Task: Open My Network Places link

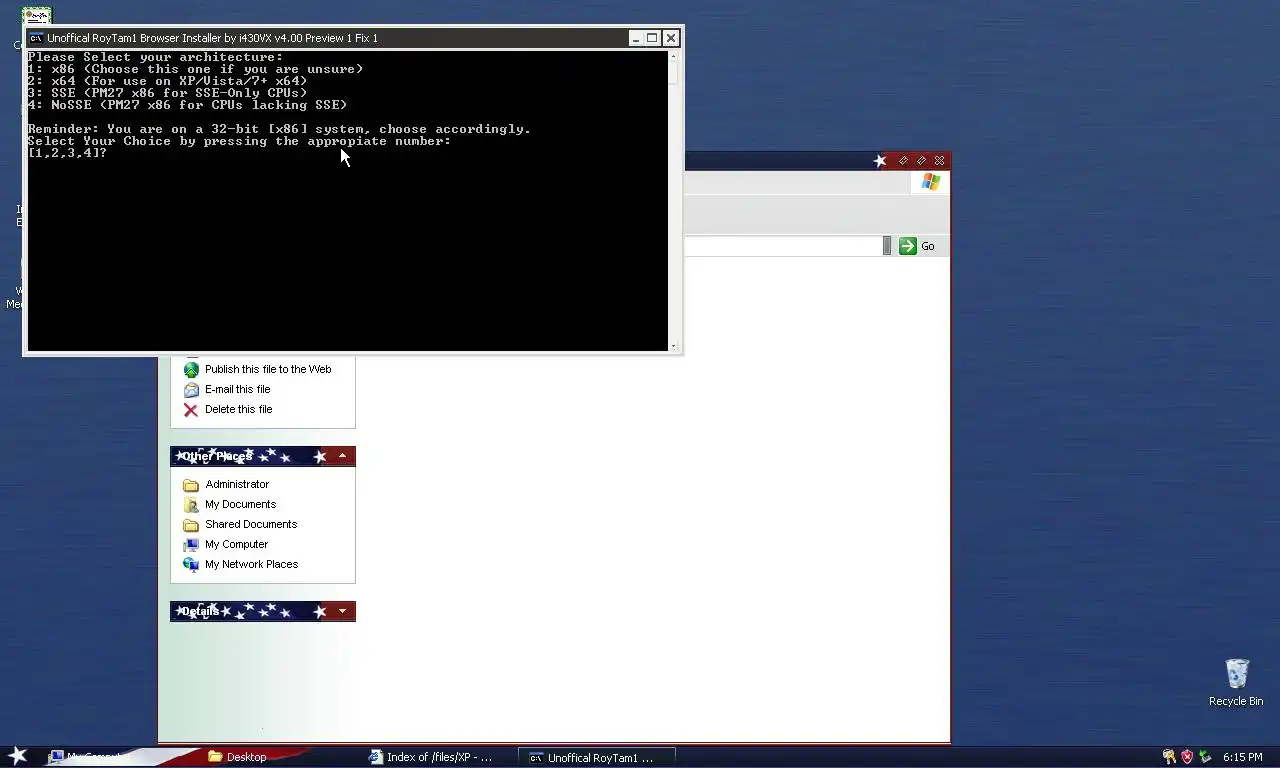Action: click(251, 564)
